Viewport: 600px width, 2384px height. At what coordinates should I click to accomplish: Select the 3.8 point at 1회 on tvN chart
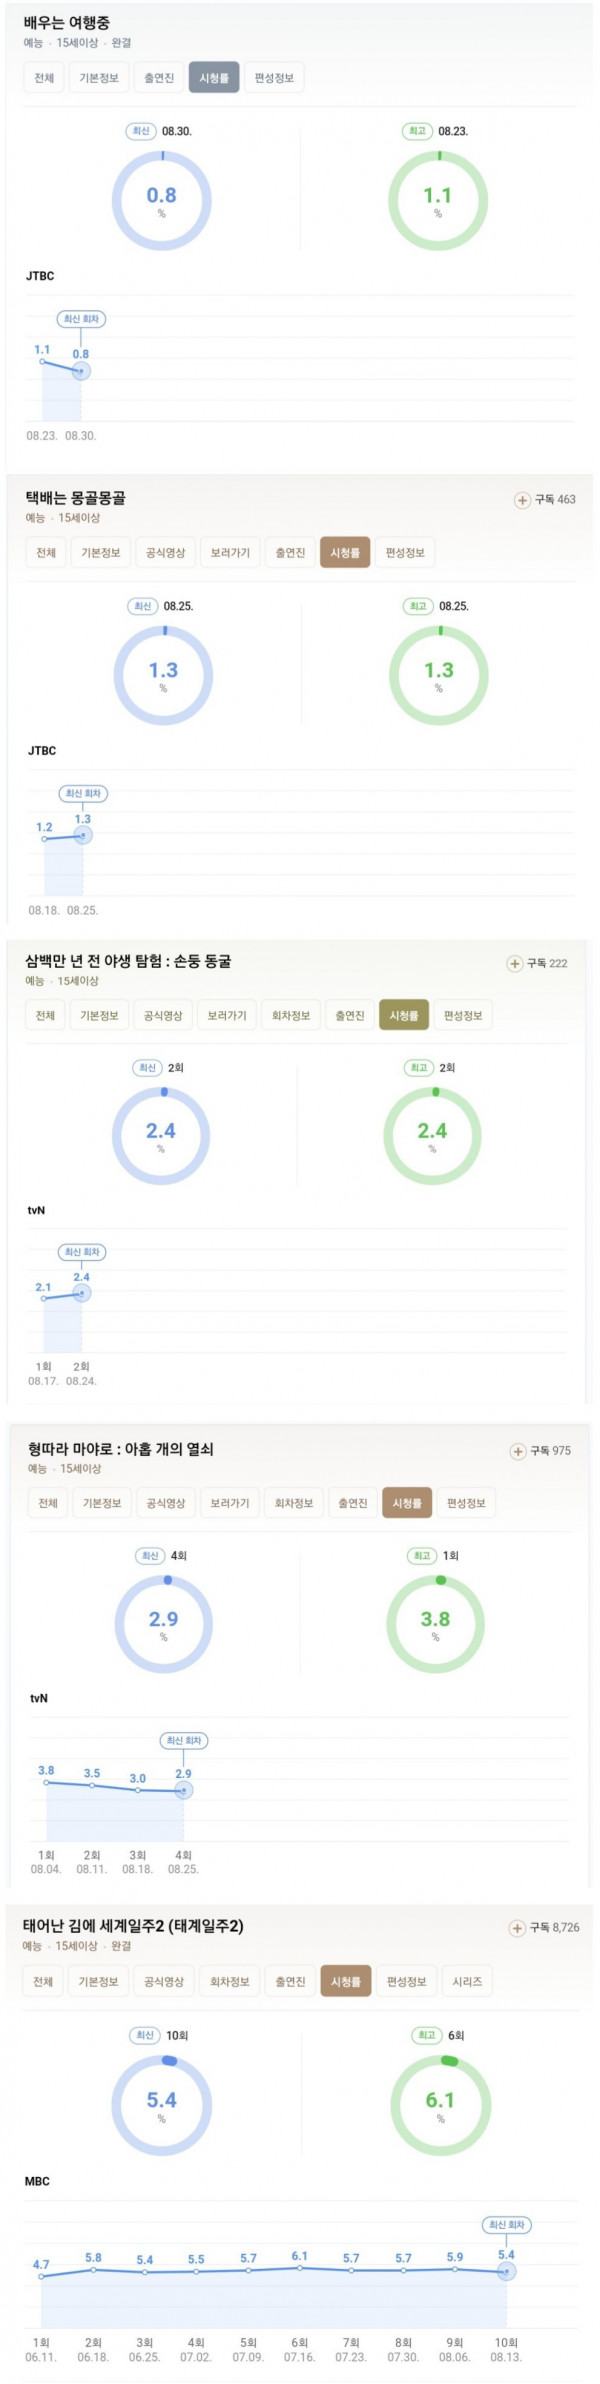tap(46, 1782)
